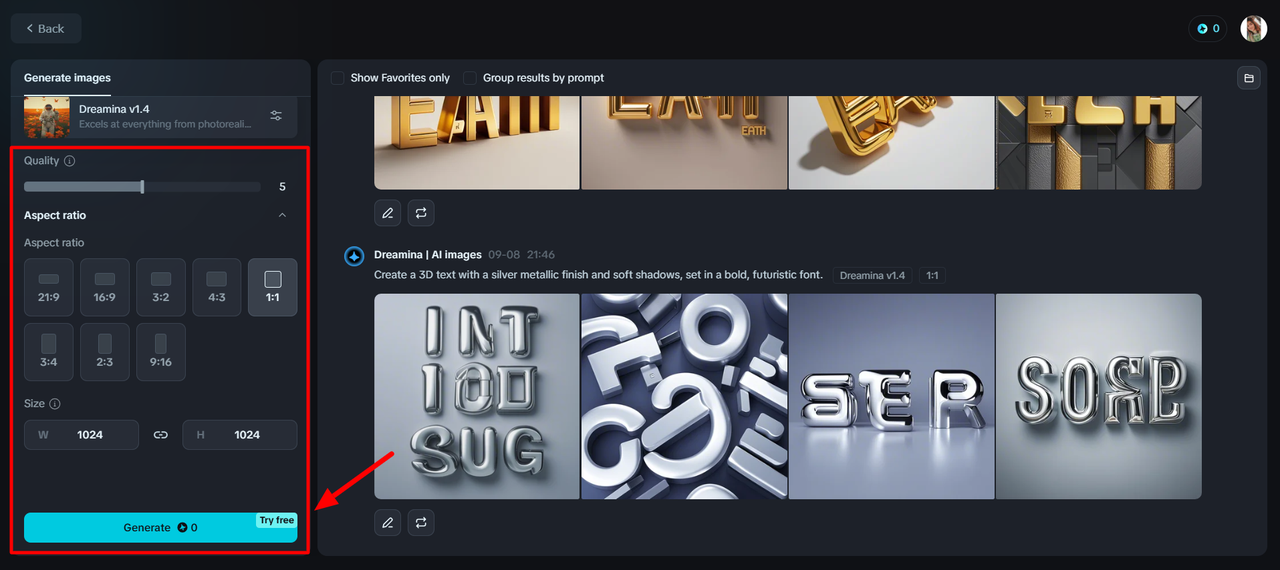
Task: Click the Quality value 5
Action: tap(282, 187)
